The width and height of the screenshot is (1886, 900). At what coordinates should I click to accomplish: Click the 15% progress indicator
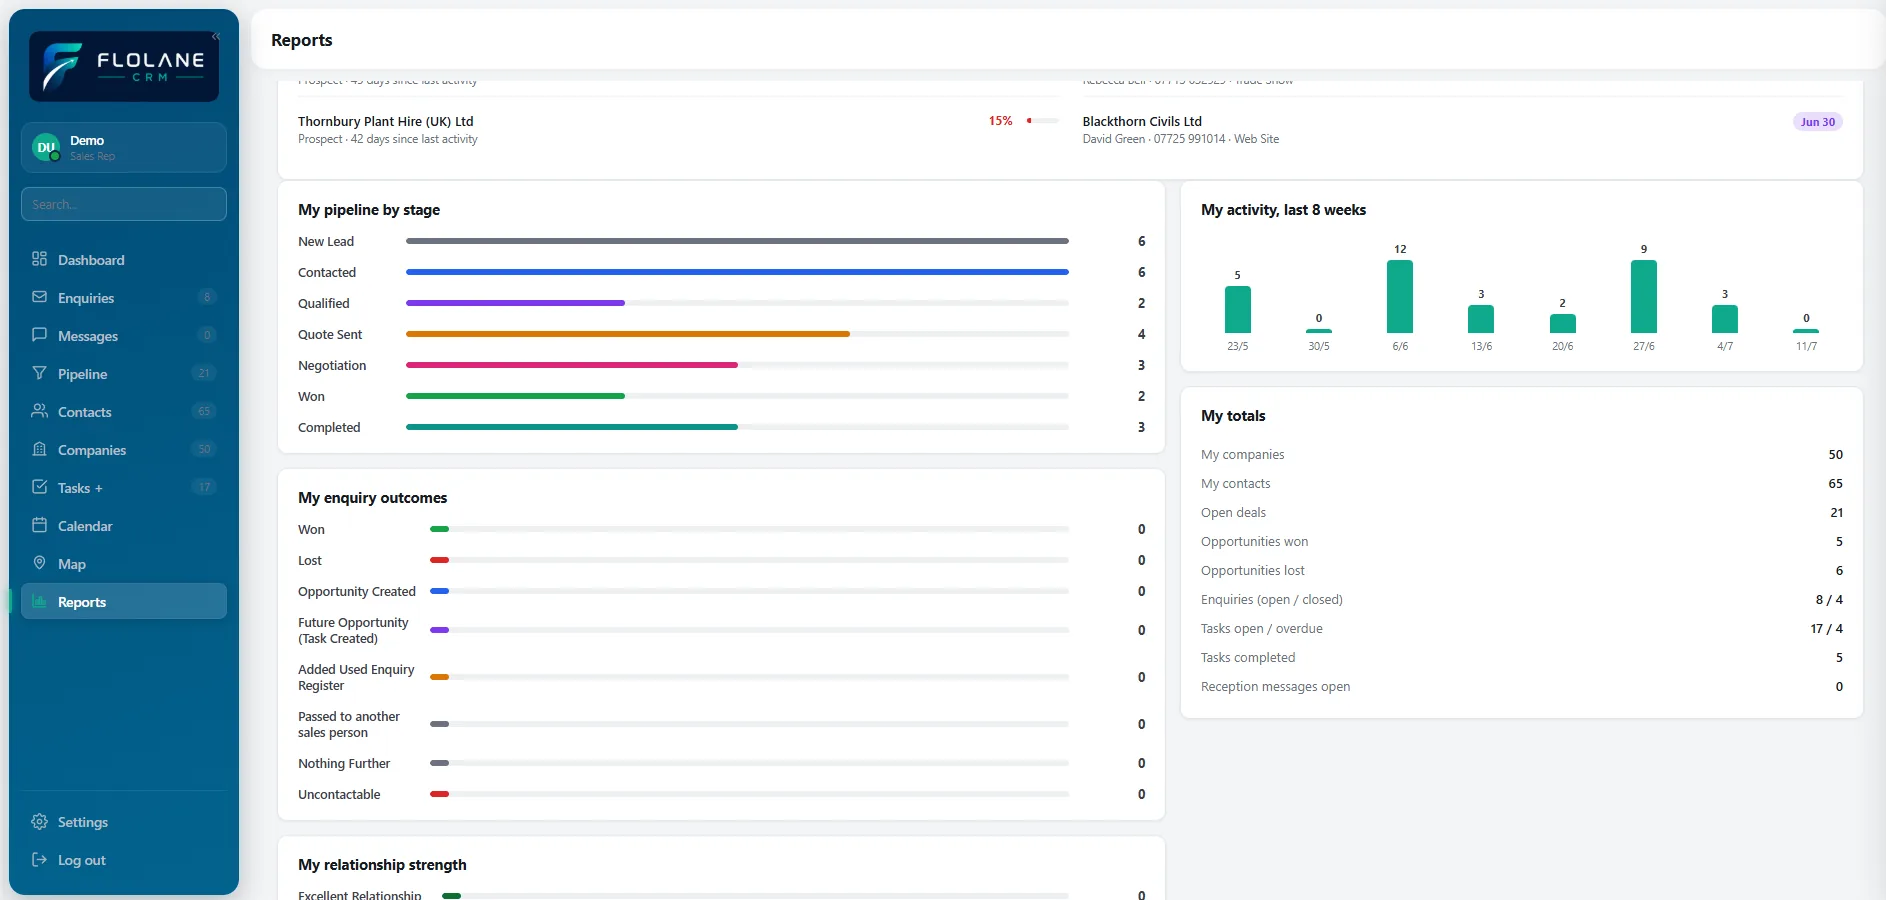(x=1023, y=121)
